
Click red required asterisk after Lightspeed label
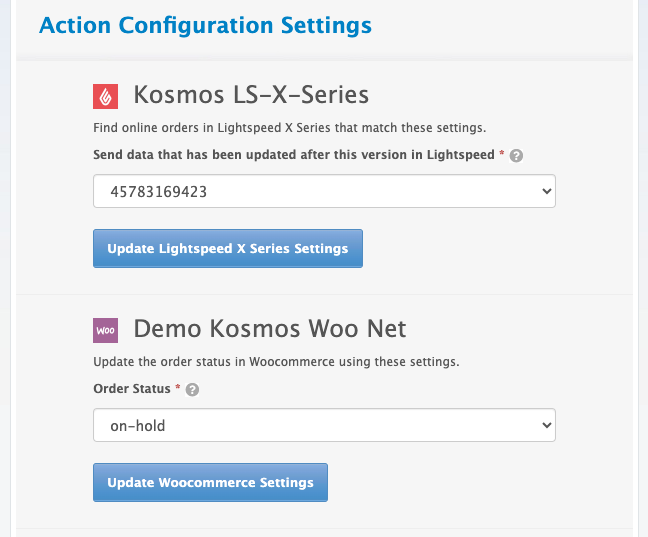pyautogui.click(x=502, y=155)
